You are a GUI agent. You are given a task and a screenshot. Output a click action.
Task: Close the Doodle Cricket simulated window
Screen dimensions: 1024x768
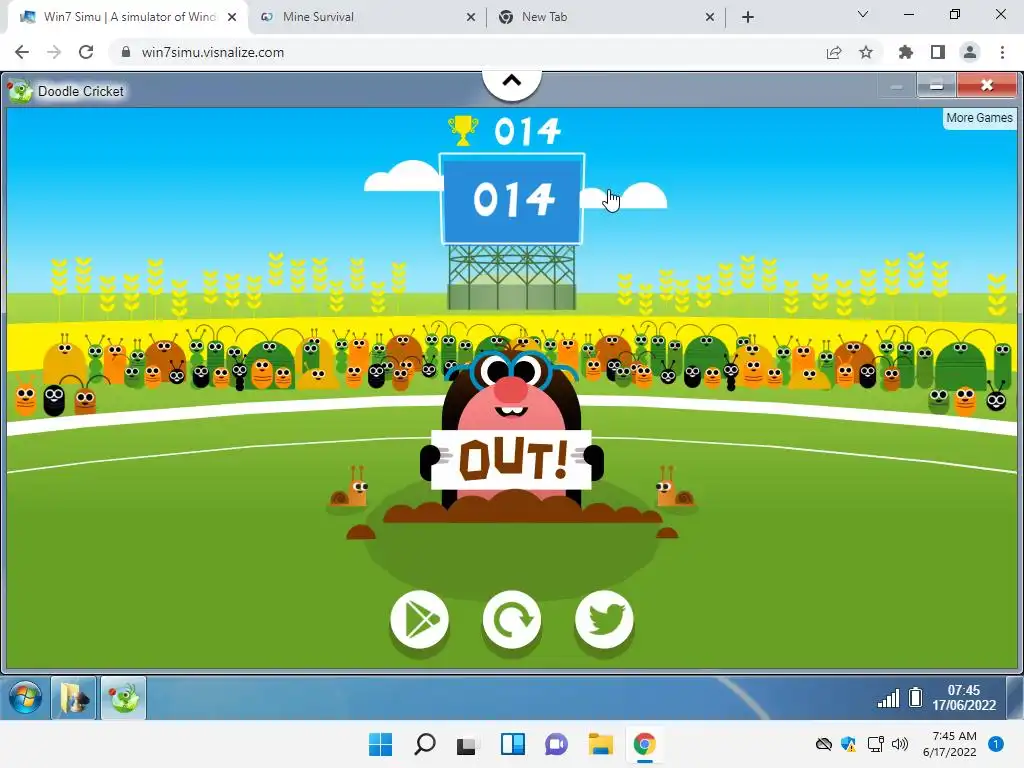click(x=987, y=86)
